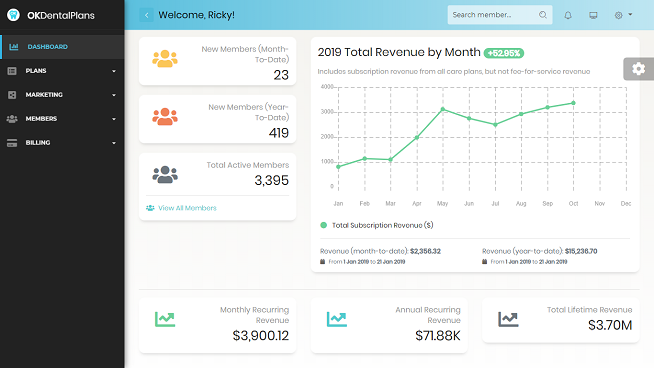
Task: Click the Plans list icon in sidebar
Action: (12, 71)
